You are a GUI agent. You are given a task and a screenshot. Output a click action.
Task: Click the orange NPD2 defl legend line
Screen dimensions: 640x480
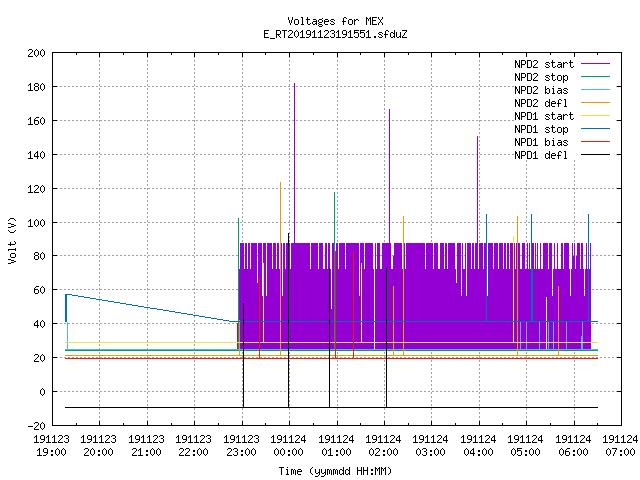tap(596, 102)
